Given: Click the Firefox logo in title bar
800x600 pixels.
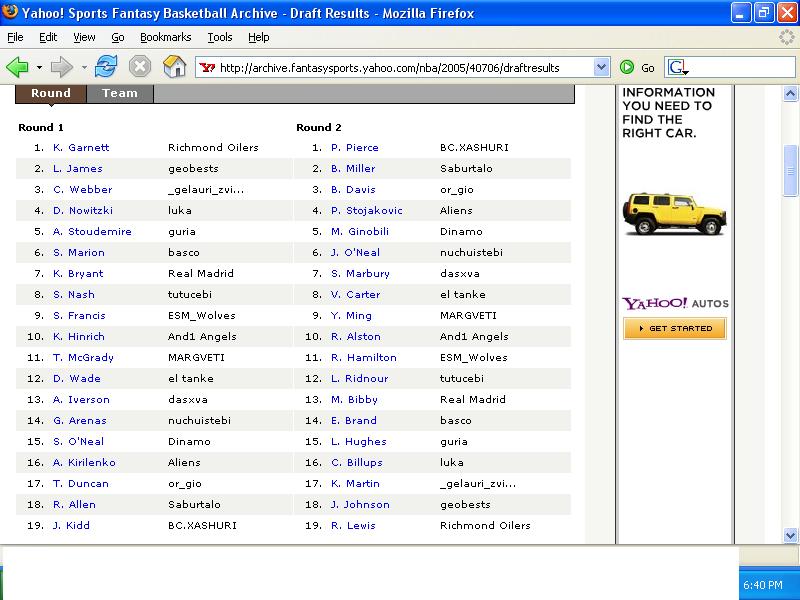Looking at the screenshot, I should 10,11.
